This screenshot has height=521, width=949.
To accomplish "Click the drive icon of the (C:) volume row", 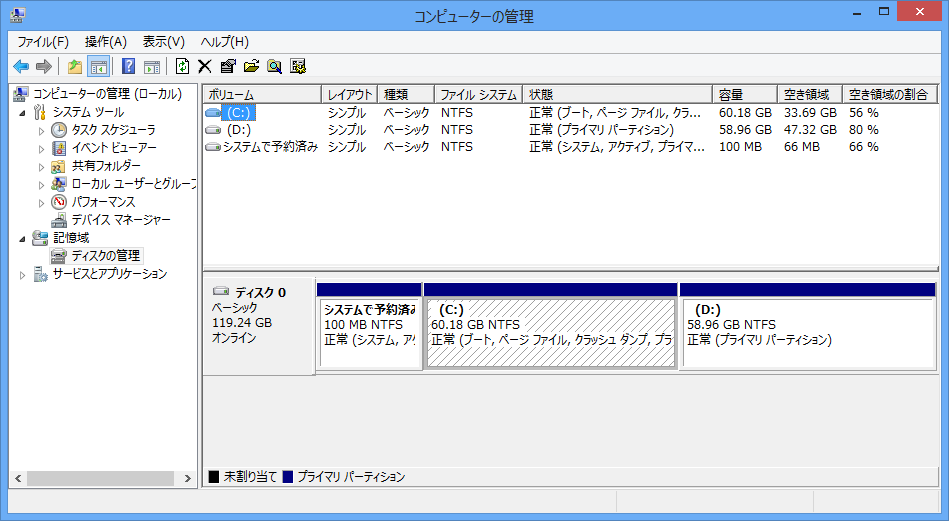I will [x=213, y=113].
